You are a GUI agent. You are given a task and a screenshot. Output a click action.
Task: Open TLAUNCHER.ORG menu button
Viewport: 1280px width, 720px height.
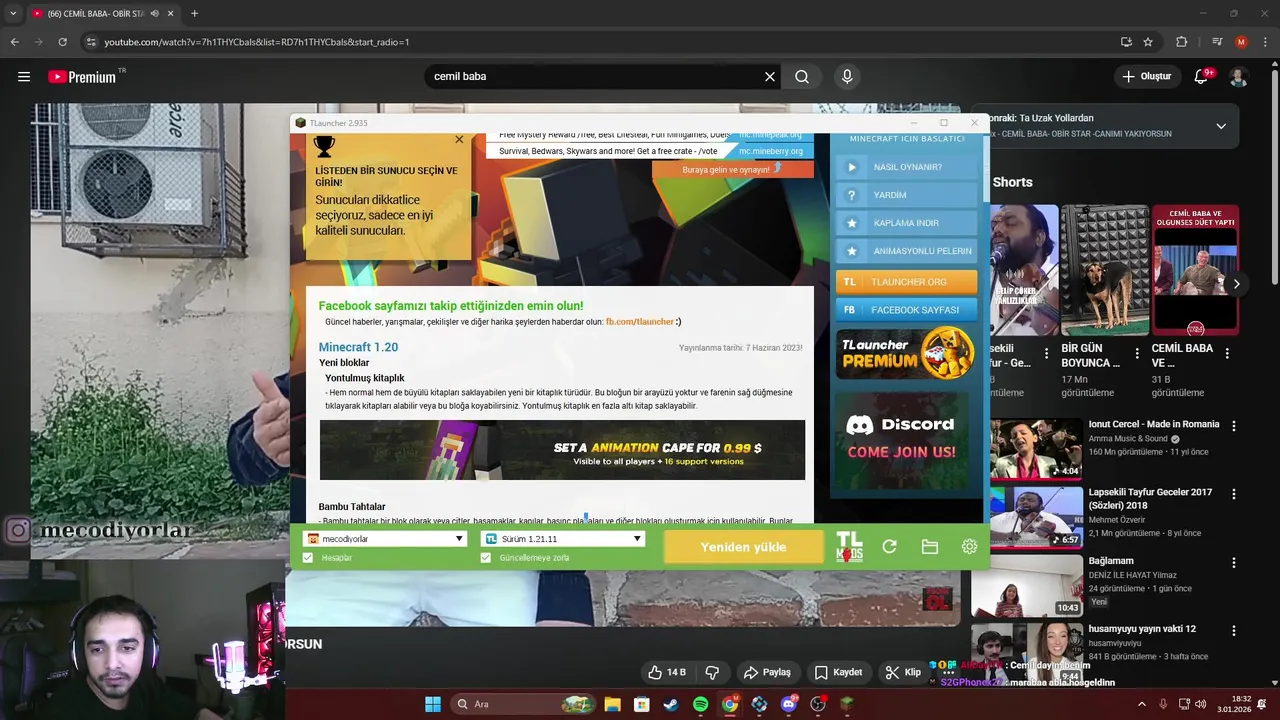[906, 282]
